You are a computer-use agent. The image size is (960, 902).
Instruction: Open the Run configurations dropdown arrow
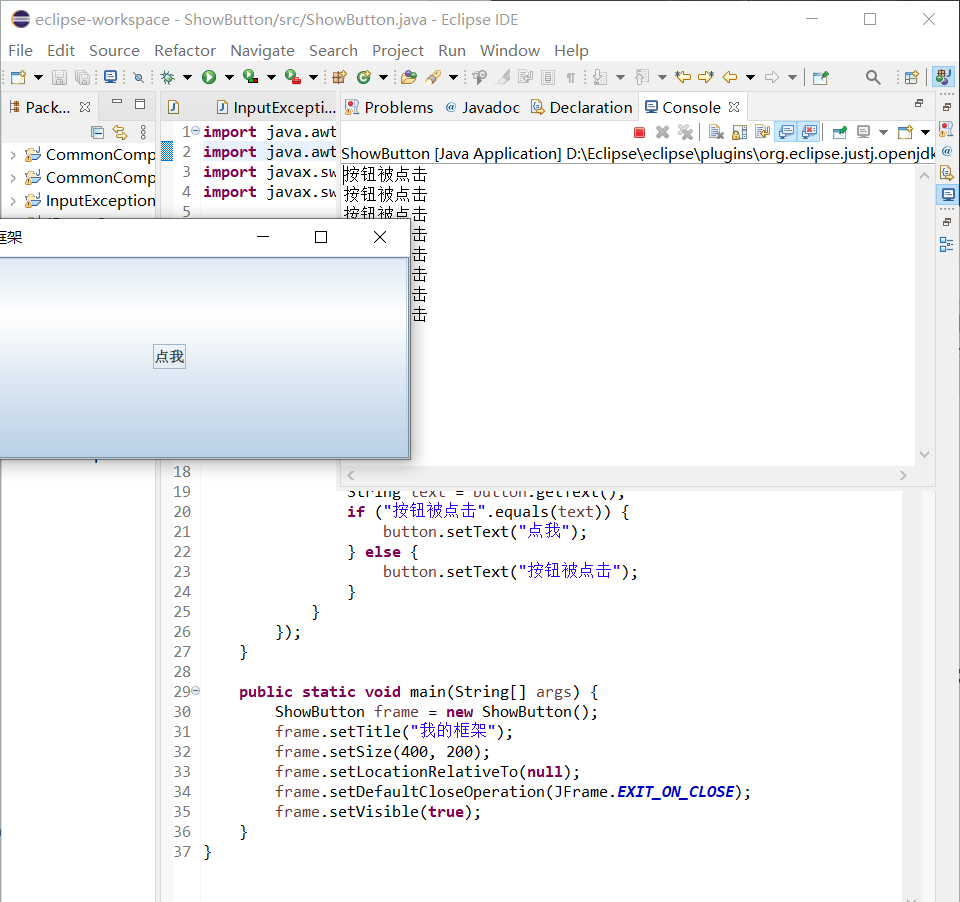tap(229, 77)
